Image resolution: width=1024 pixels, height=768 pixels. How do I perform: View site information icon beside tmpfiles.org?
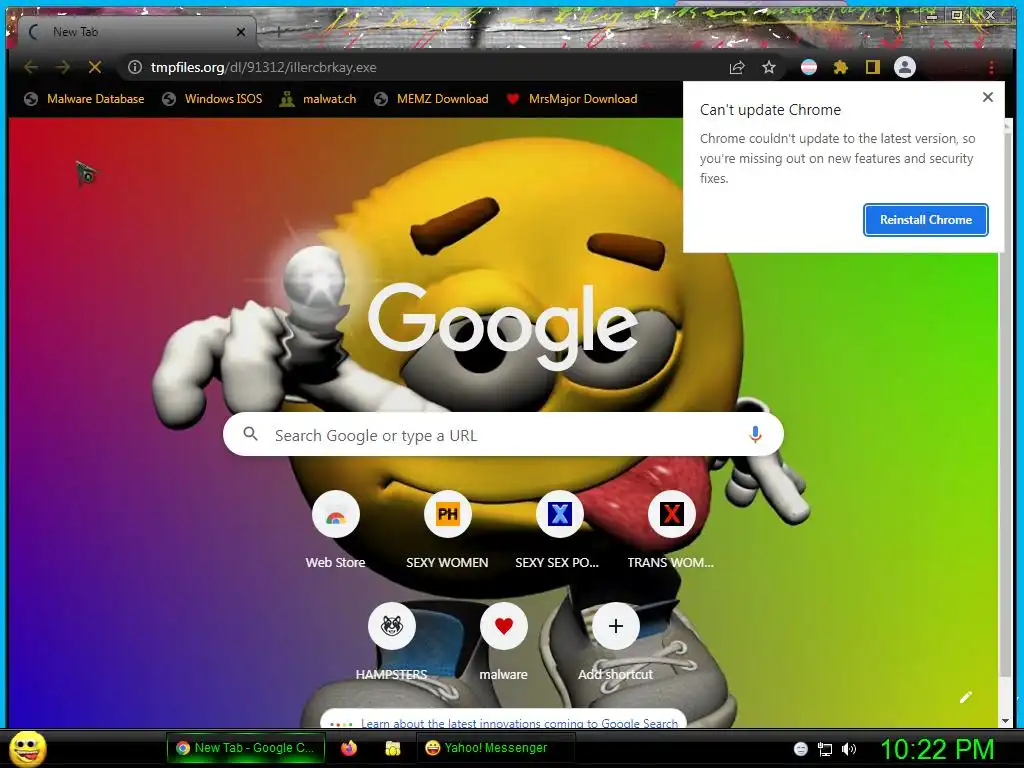135,67
